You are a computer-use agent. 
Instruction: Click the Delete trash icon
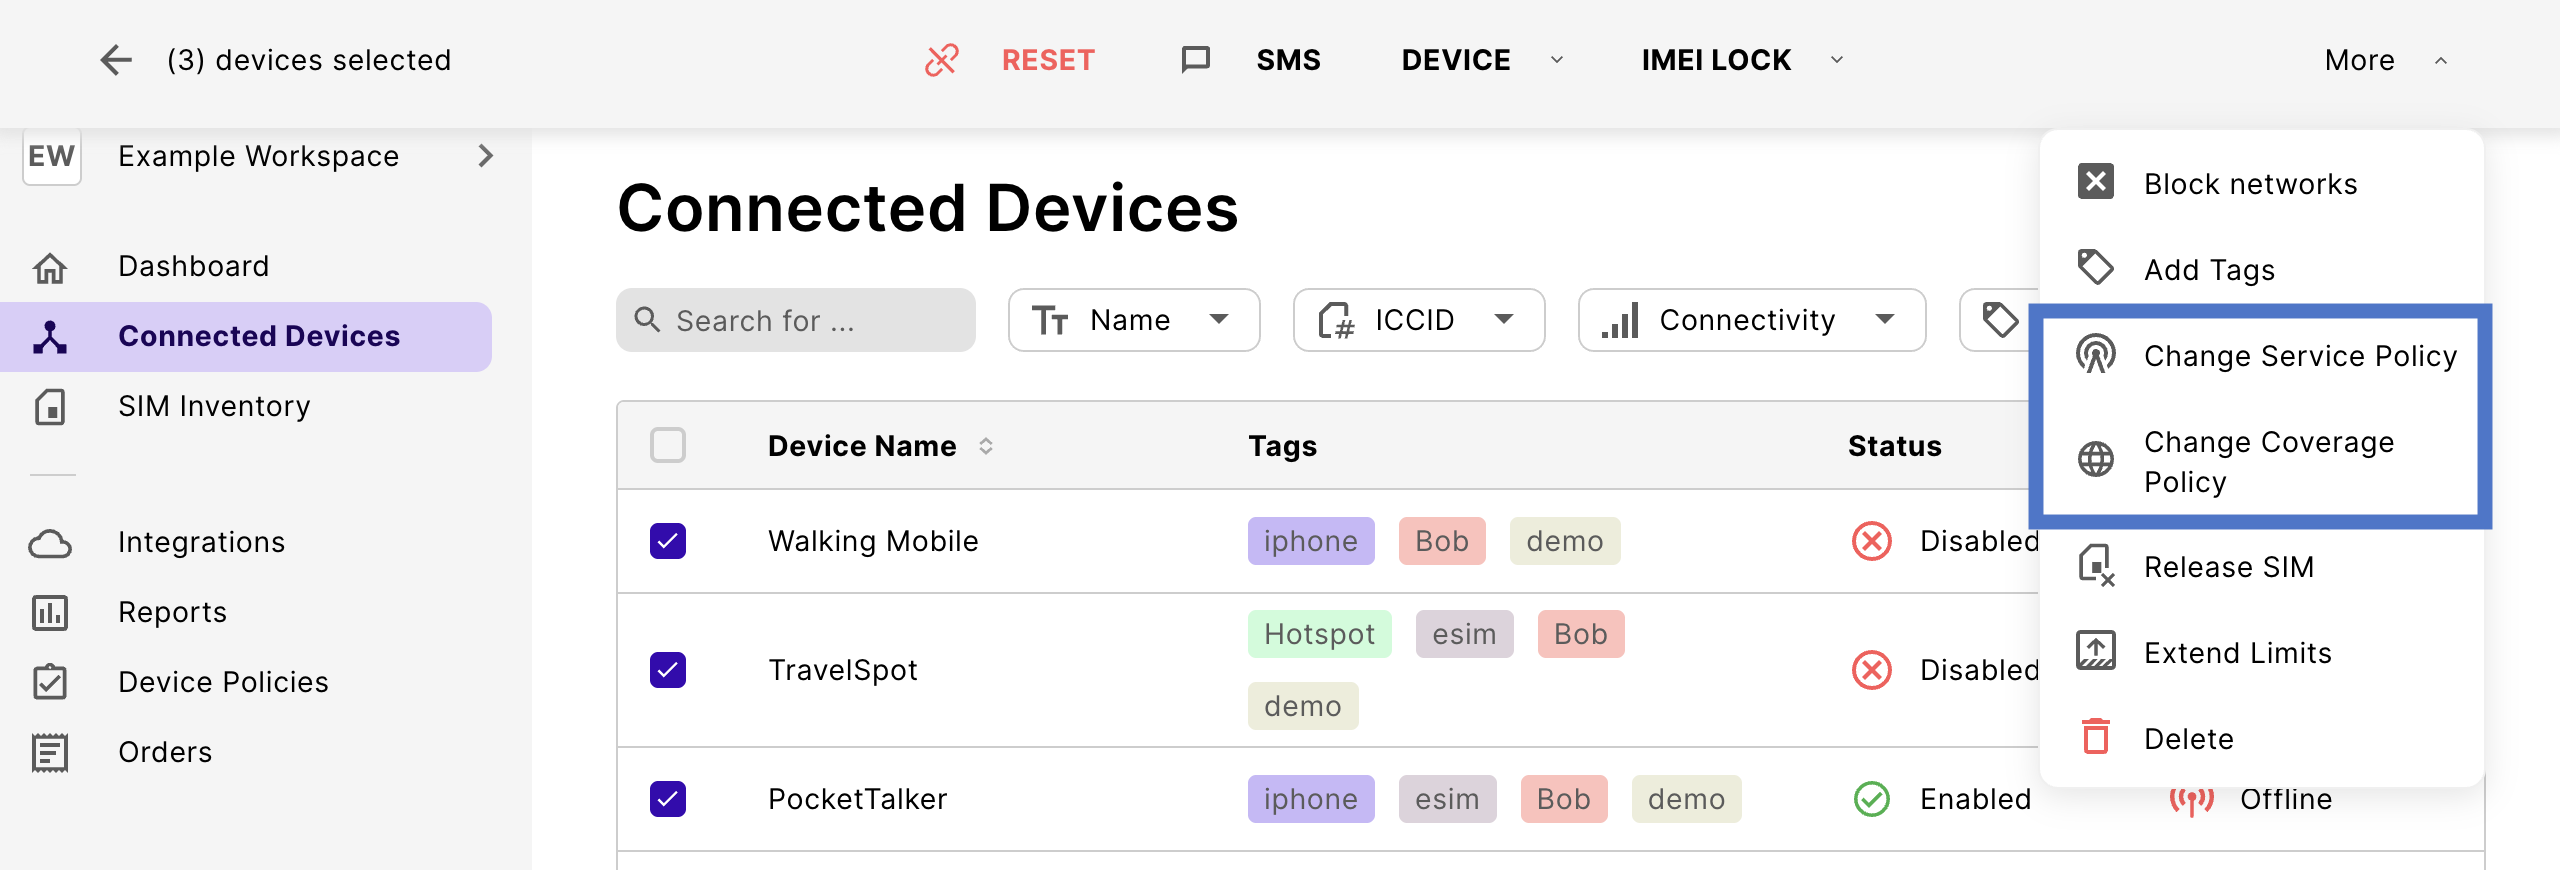(x=2095, y=738)
